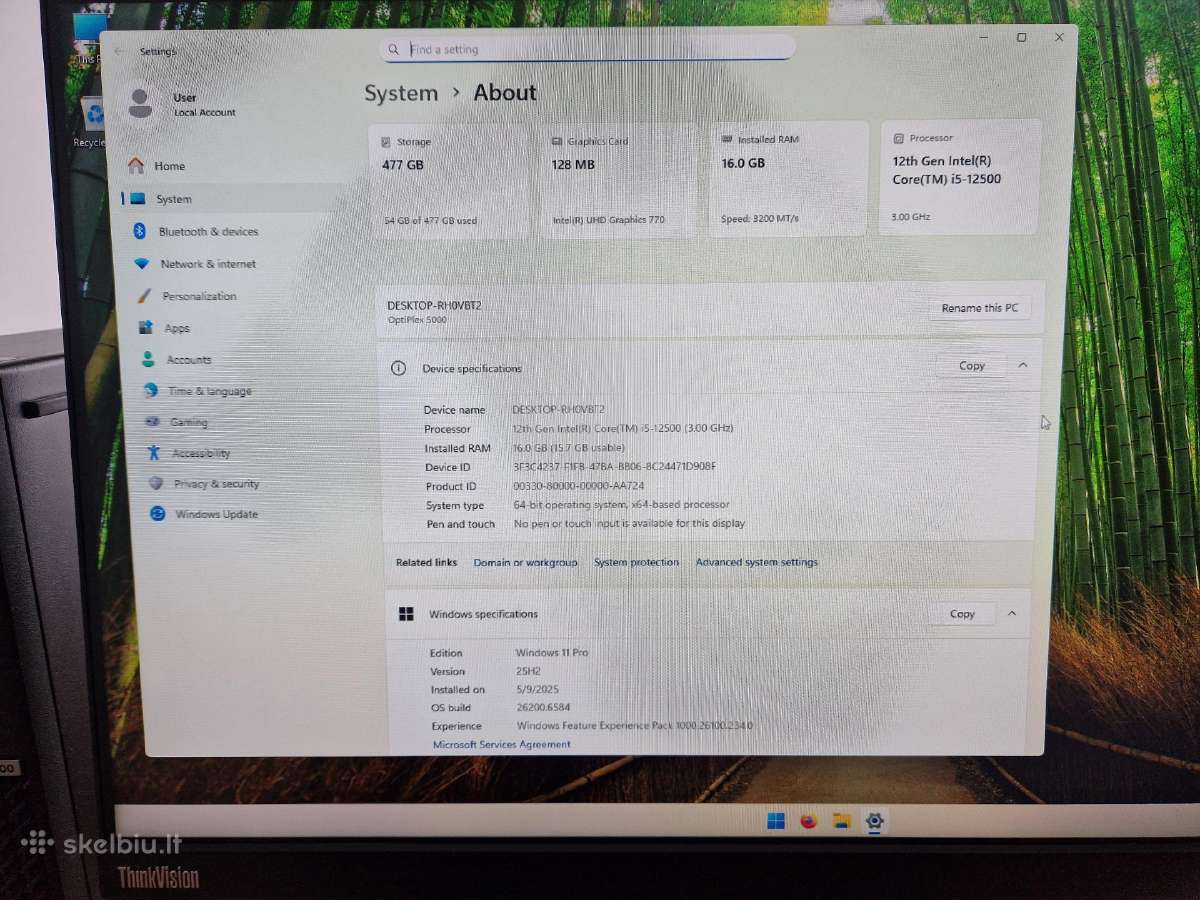Open the Graphics Card 128 MB card
Image resolution: width=1200 pixels, height=900 pixels.
tap(618, 180)
